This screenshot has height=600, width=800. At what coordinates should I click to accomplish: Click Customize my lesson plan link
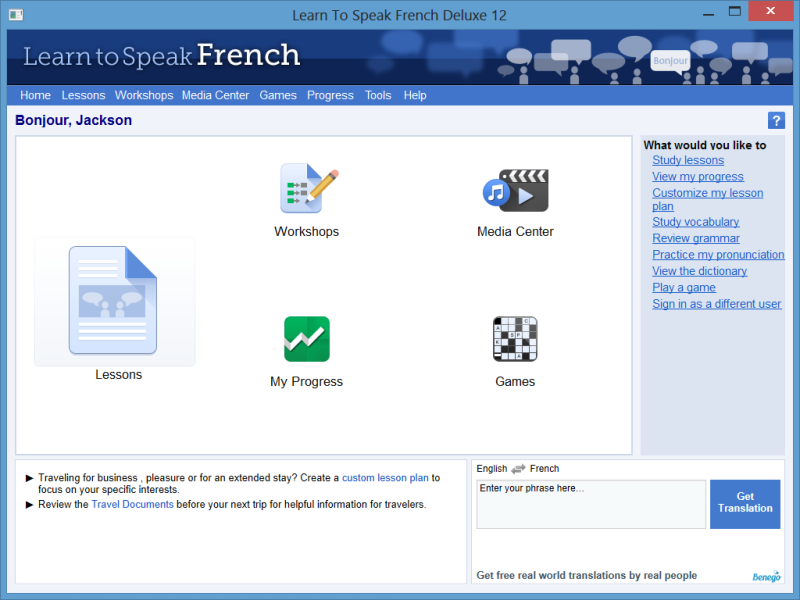coord(707,199)
